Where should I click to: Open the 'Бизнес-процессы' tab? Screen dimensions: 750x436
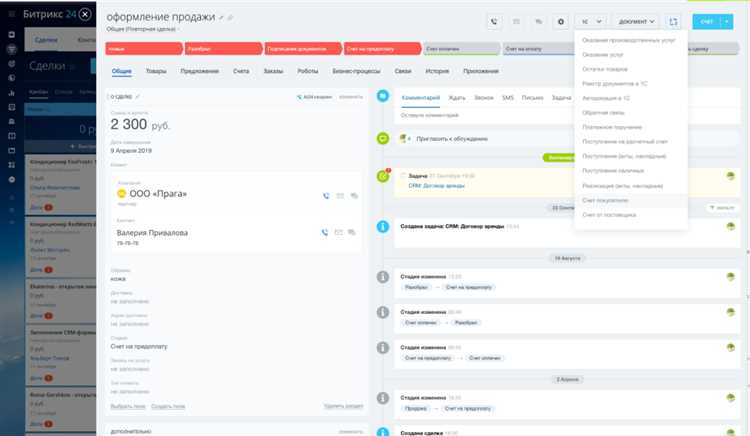click(356, 71)
